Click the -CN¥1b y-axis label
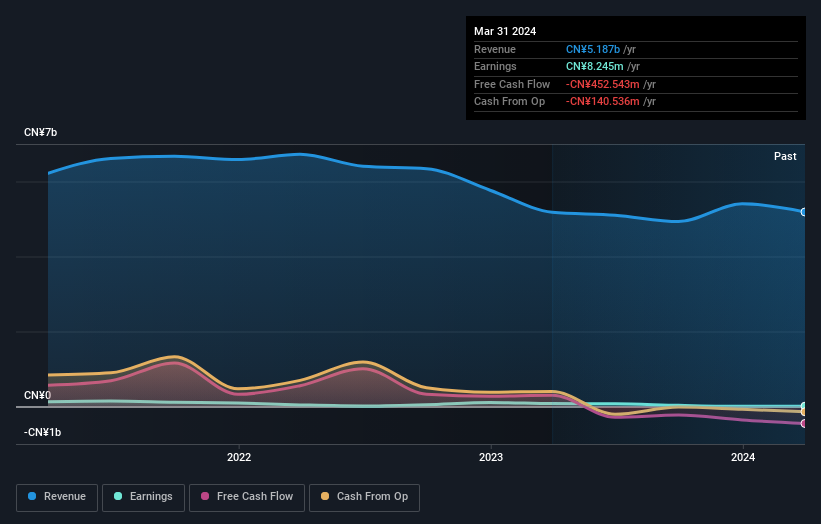This screenshot has height=524, width=821. 42,432
